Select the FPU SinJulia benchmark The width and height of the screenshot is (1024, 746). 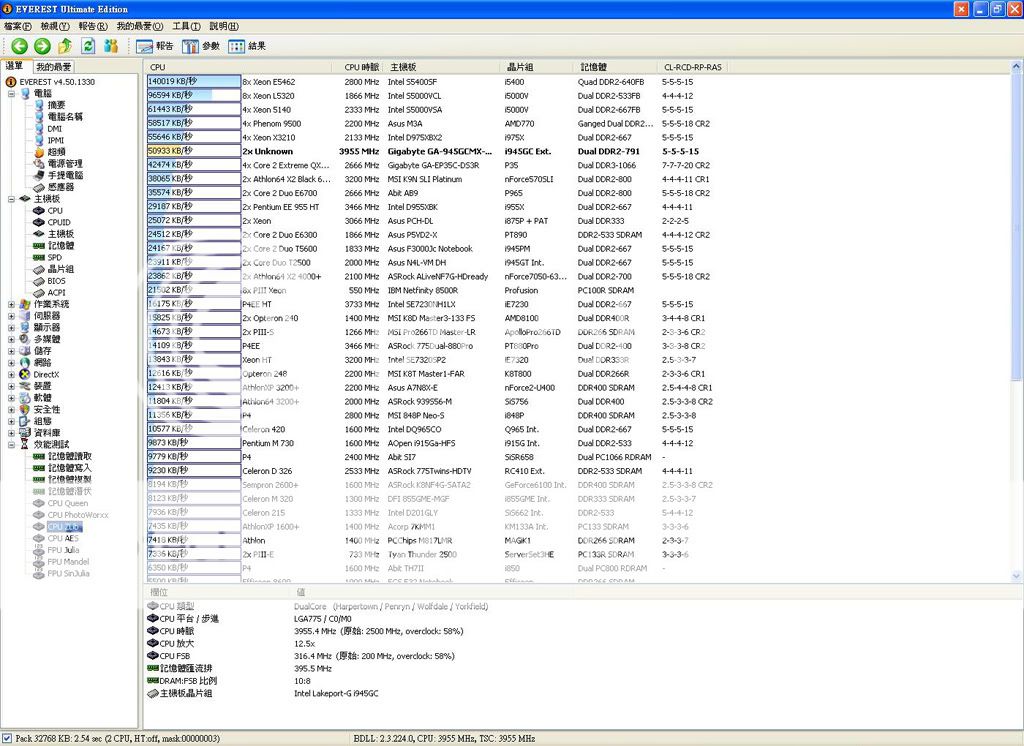(69, 574)
